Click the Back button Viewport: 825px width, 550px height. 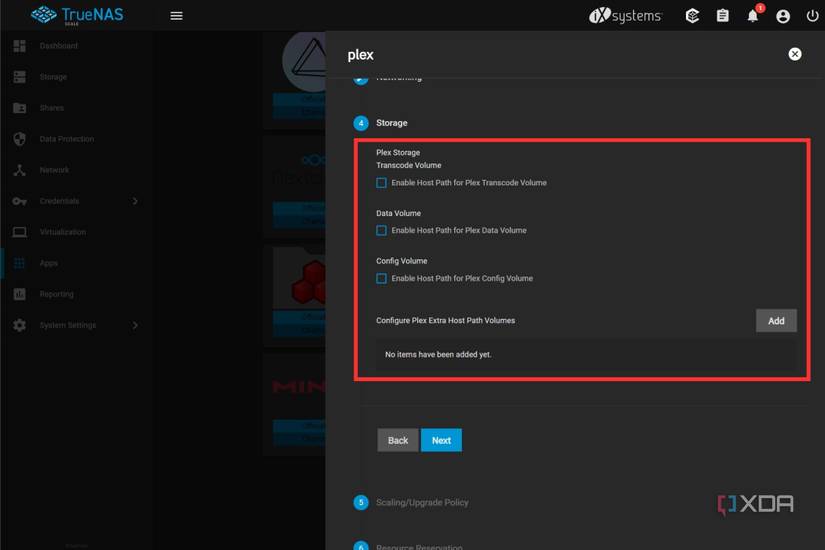(x=397, y=440)
